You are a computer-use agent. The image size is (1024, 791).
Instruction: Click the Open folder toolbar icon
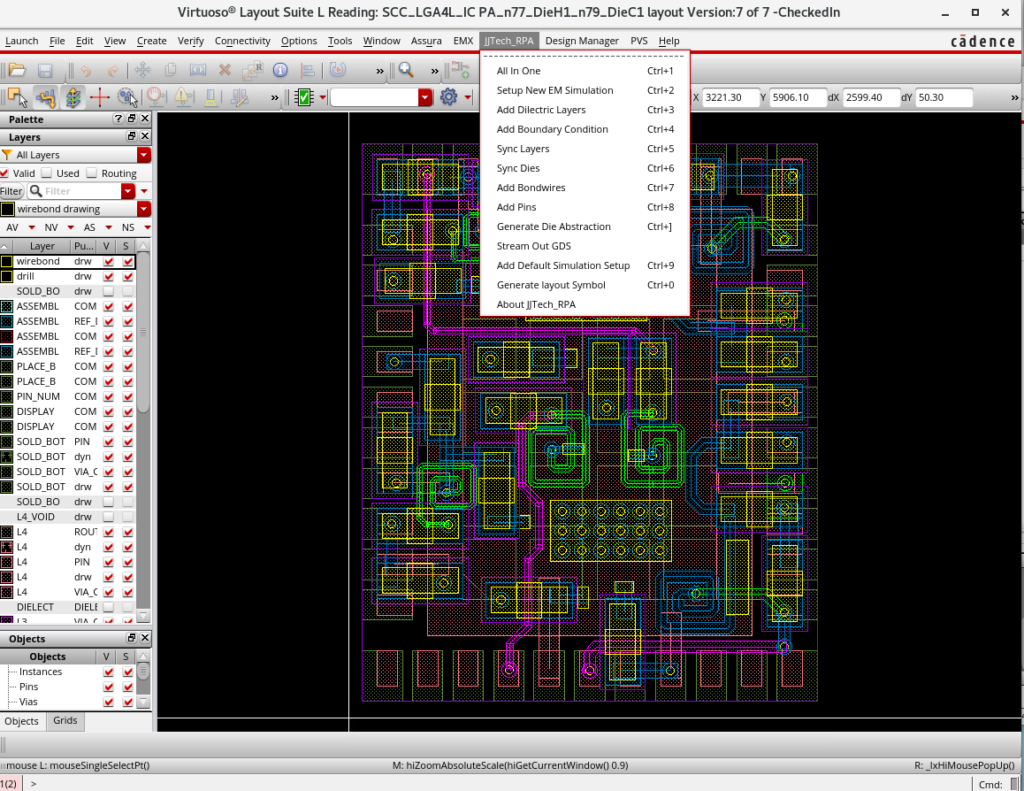pos(18,70)
